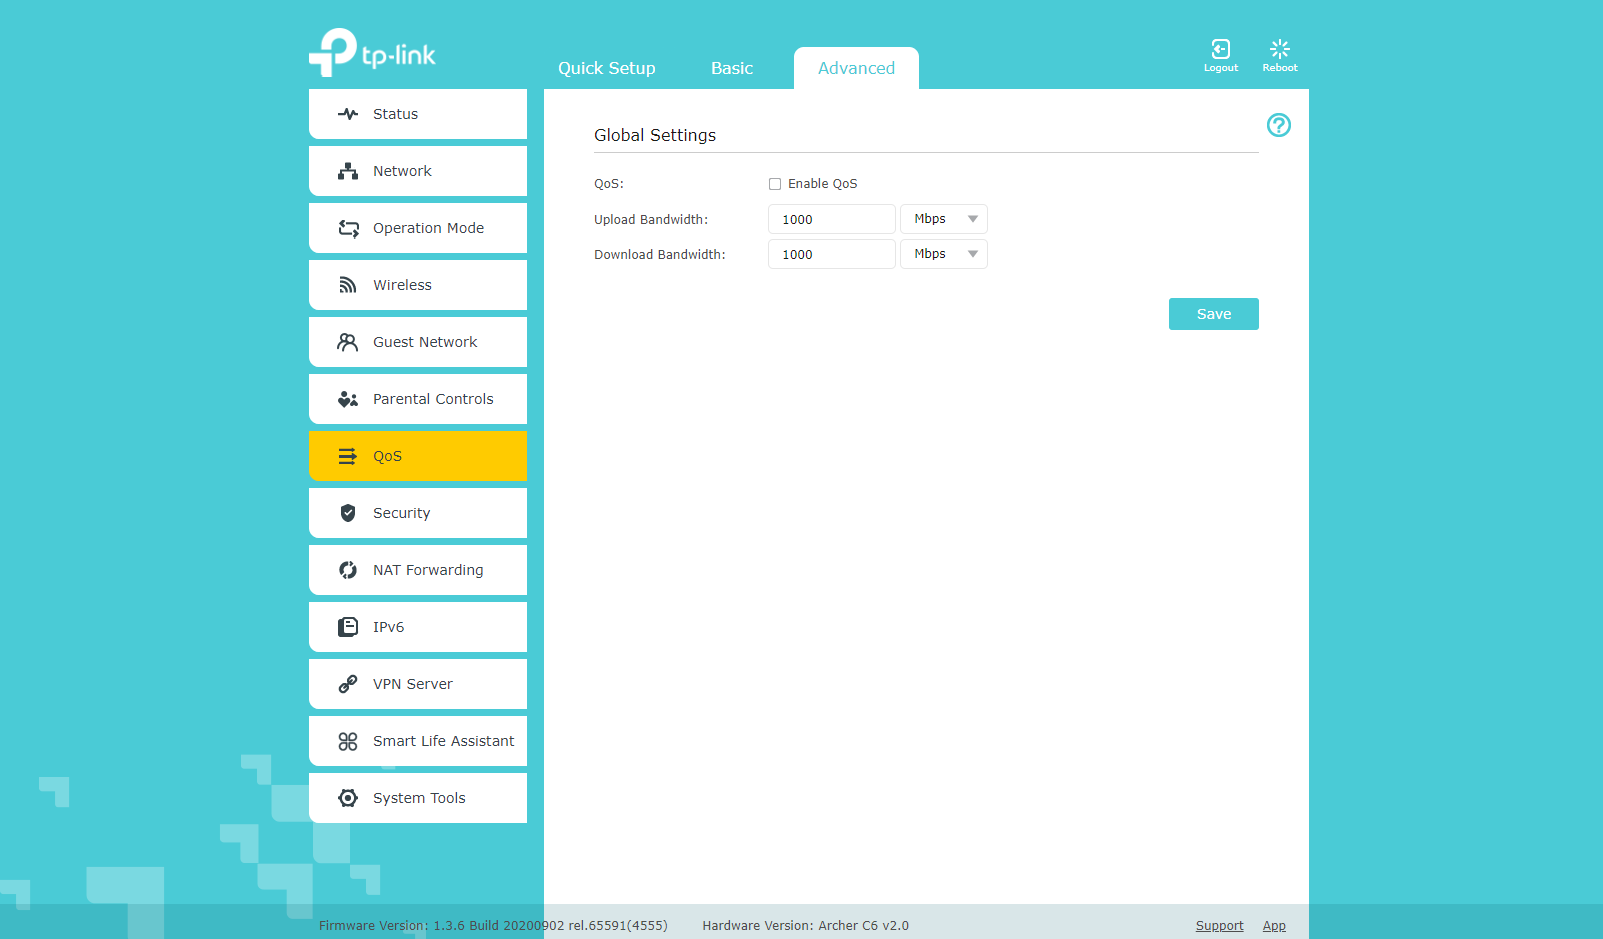Switch to the Quick Setup tab
The image size is (1603, 939).
606,68
